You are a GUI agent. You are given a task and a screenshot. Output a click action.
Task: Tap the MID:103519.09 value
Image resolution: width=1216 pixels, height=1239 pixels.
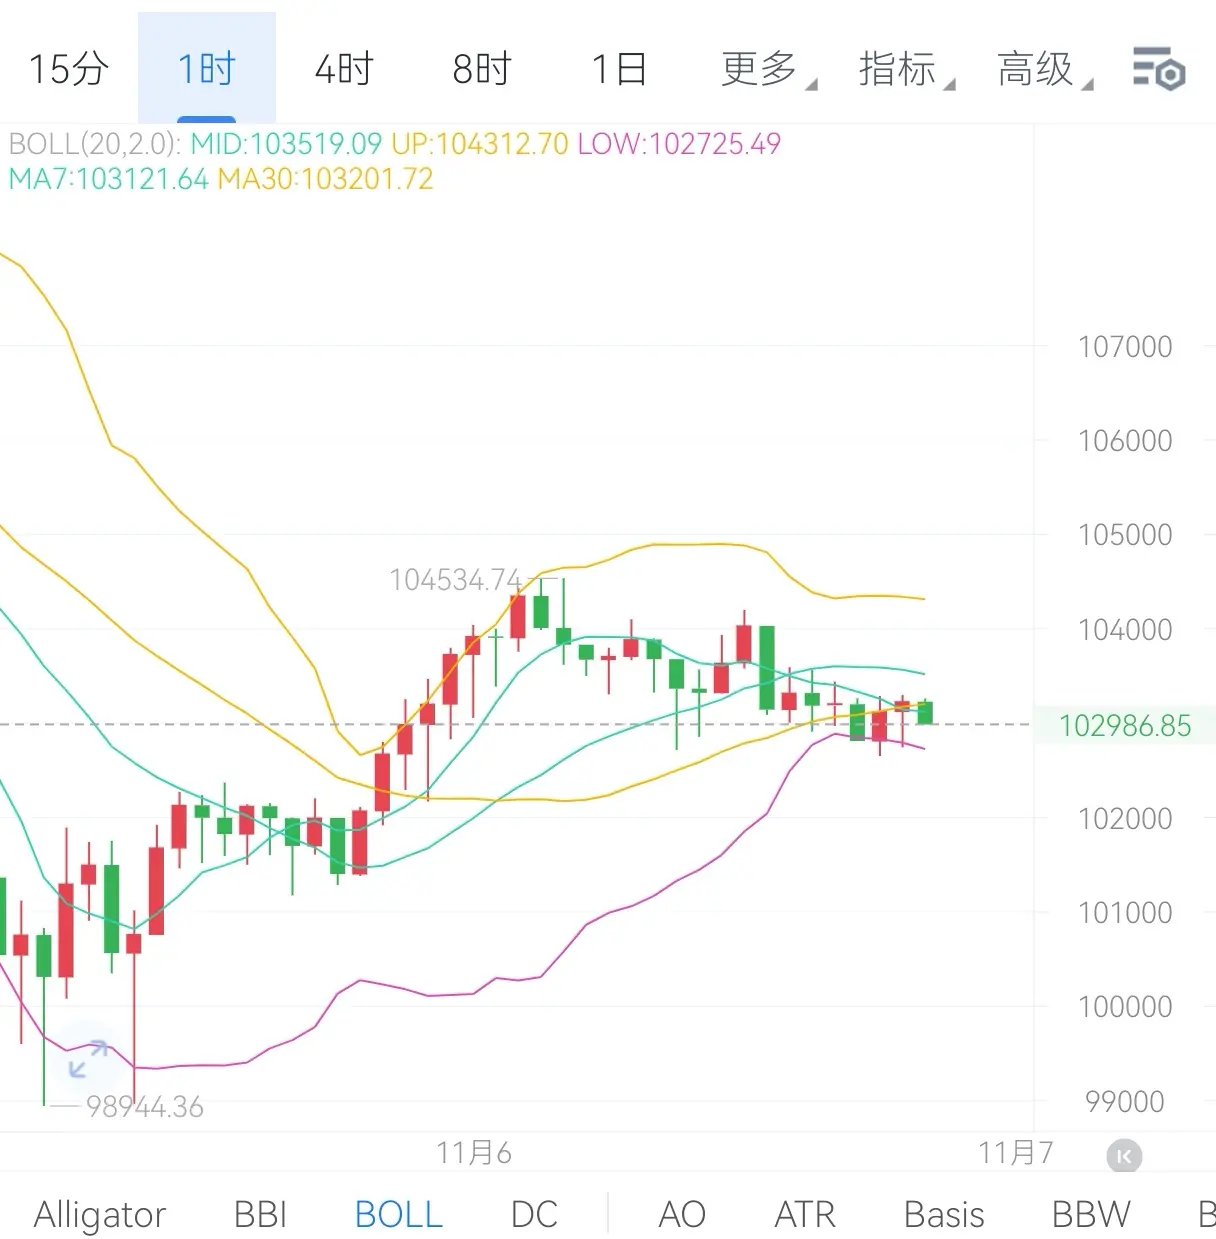pyautogui.click(x=286, y=144)
